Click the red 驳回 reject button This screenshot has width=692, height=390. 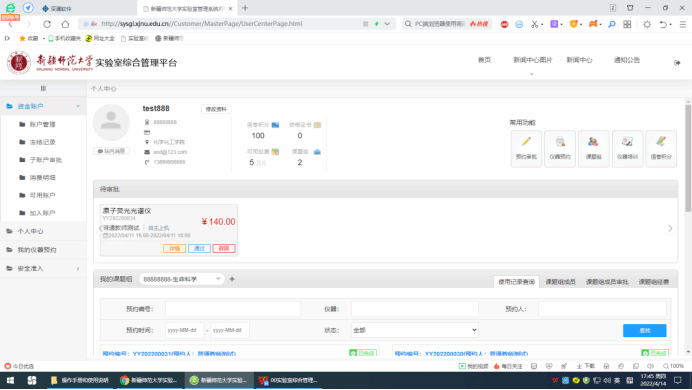pos(224,248)
